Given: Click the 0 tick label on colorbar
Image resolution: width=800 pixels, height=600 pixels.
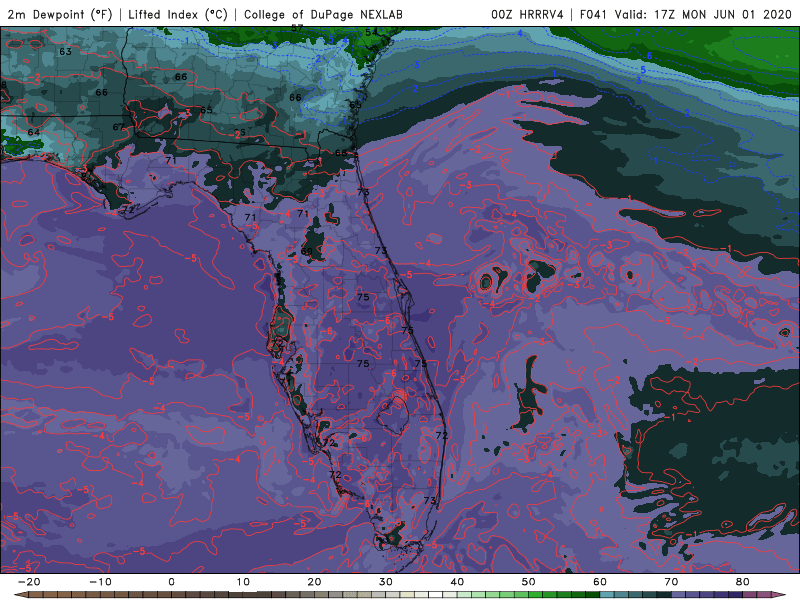Looking at the screenshot, I should click(x=171, y=582).
